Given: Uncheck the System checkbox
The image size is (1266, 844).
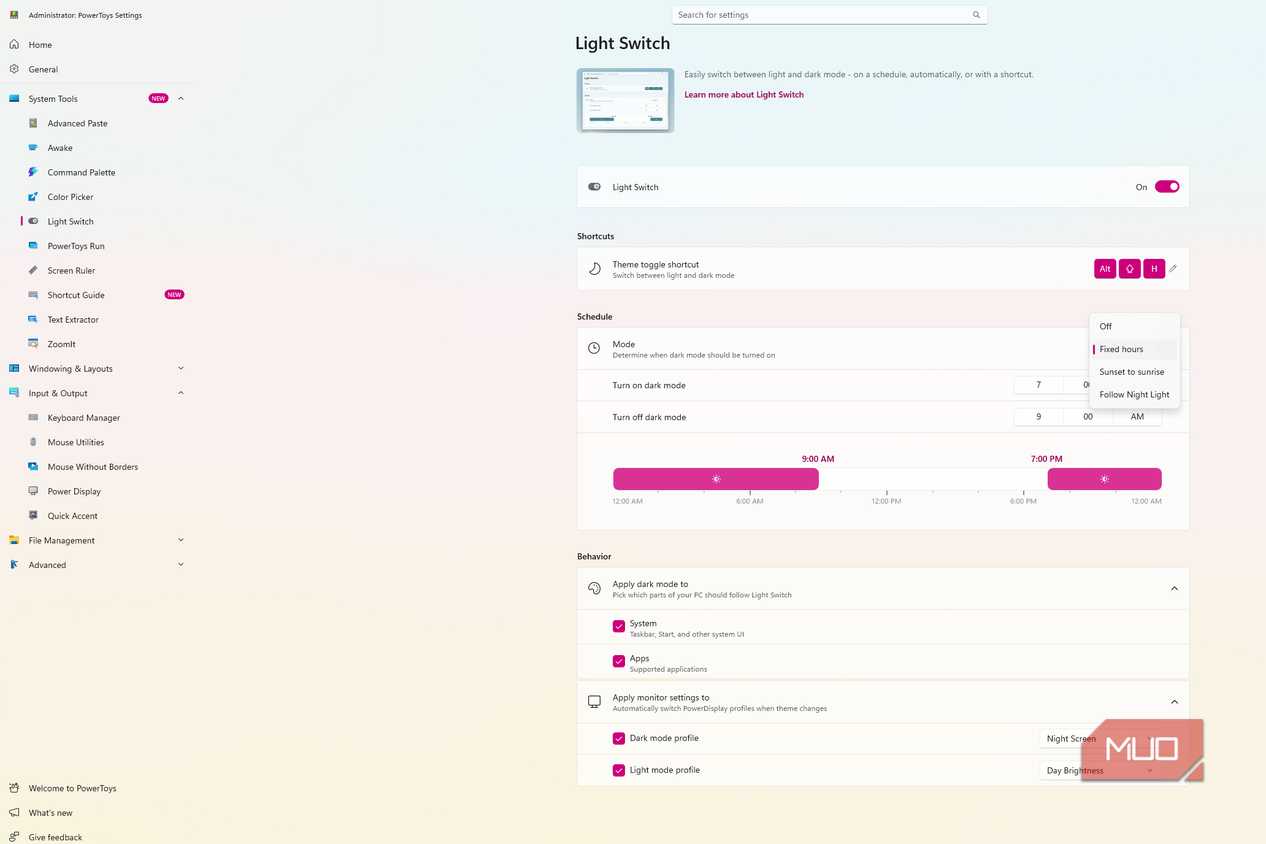Looking at the screenshot, I should pos(619,627).
